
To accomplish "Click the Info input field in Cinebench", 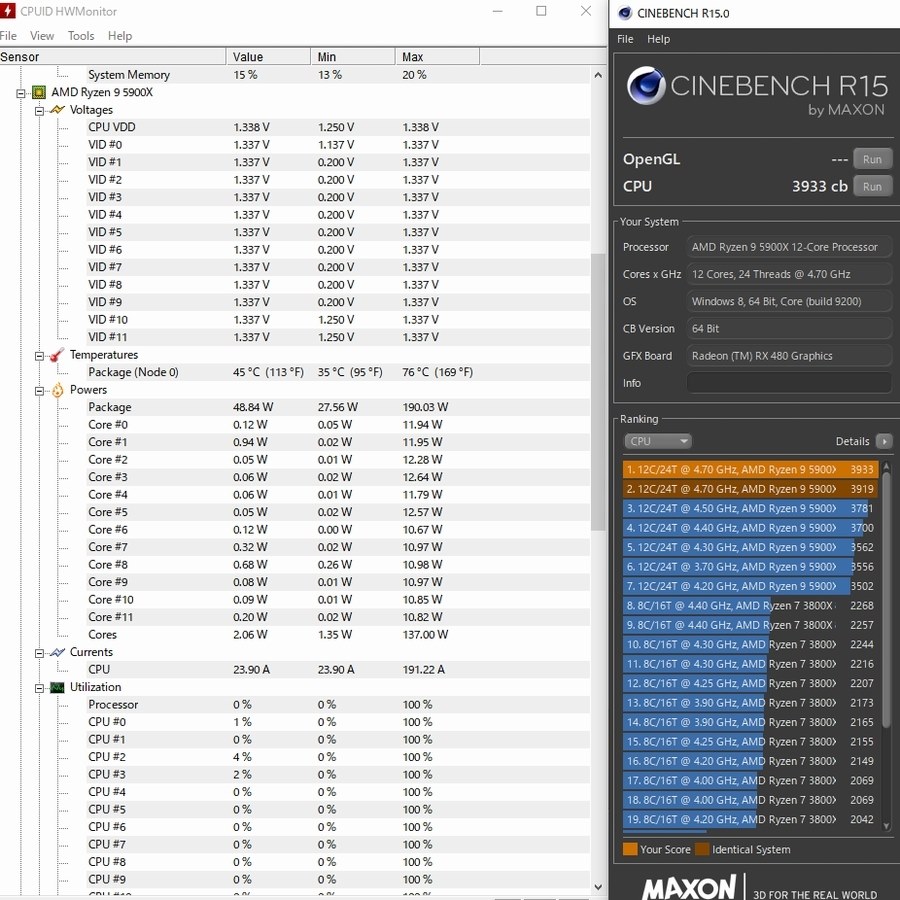I will (789, 383).
